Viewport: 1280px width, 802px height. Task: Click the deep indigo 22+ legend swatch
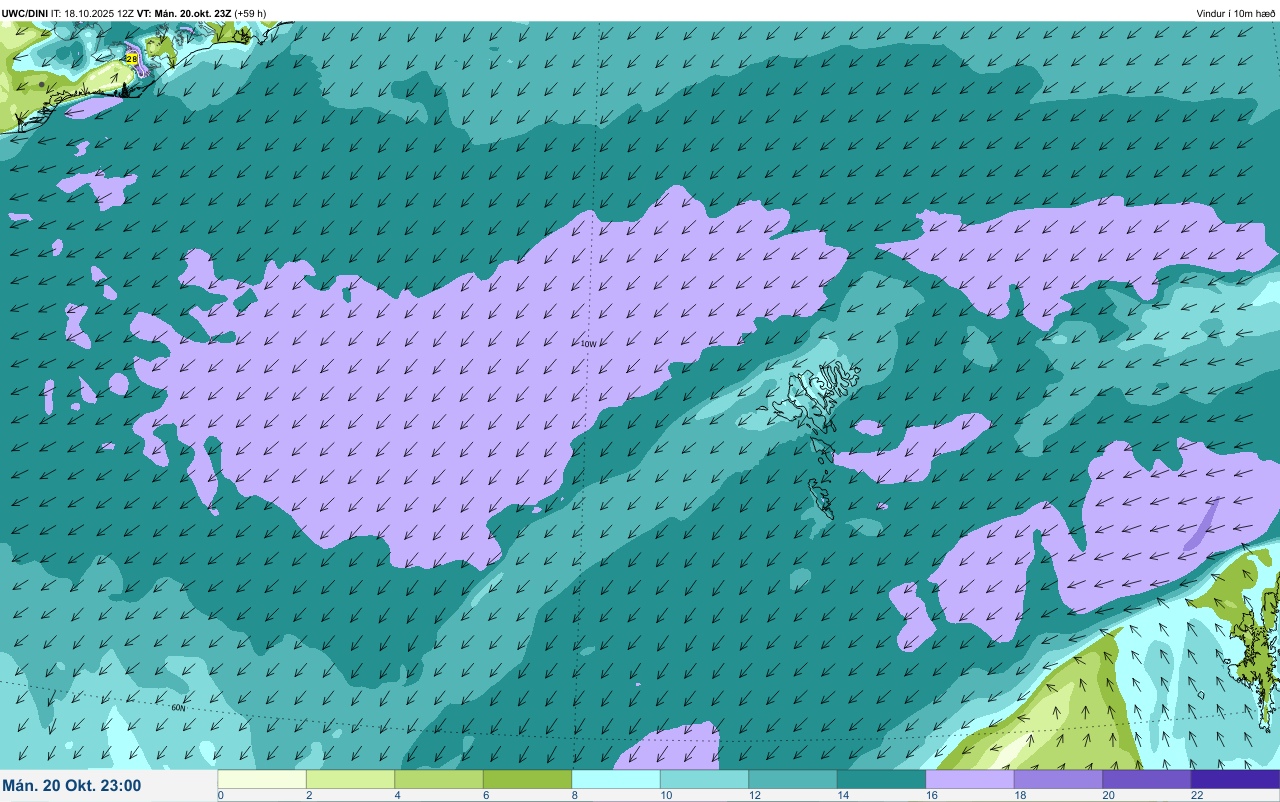point(1235,779)
